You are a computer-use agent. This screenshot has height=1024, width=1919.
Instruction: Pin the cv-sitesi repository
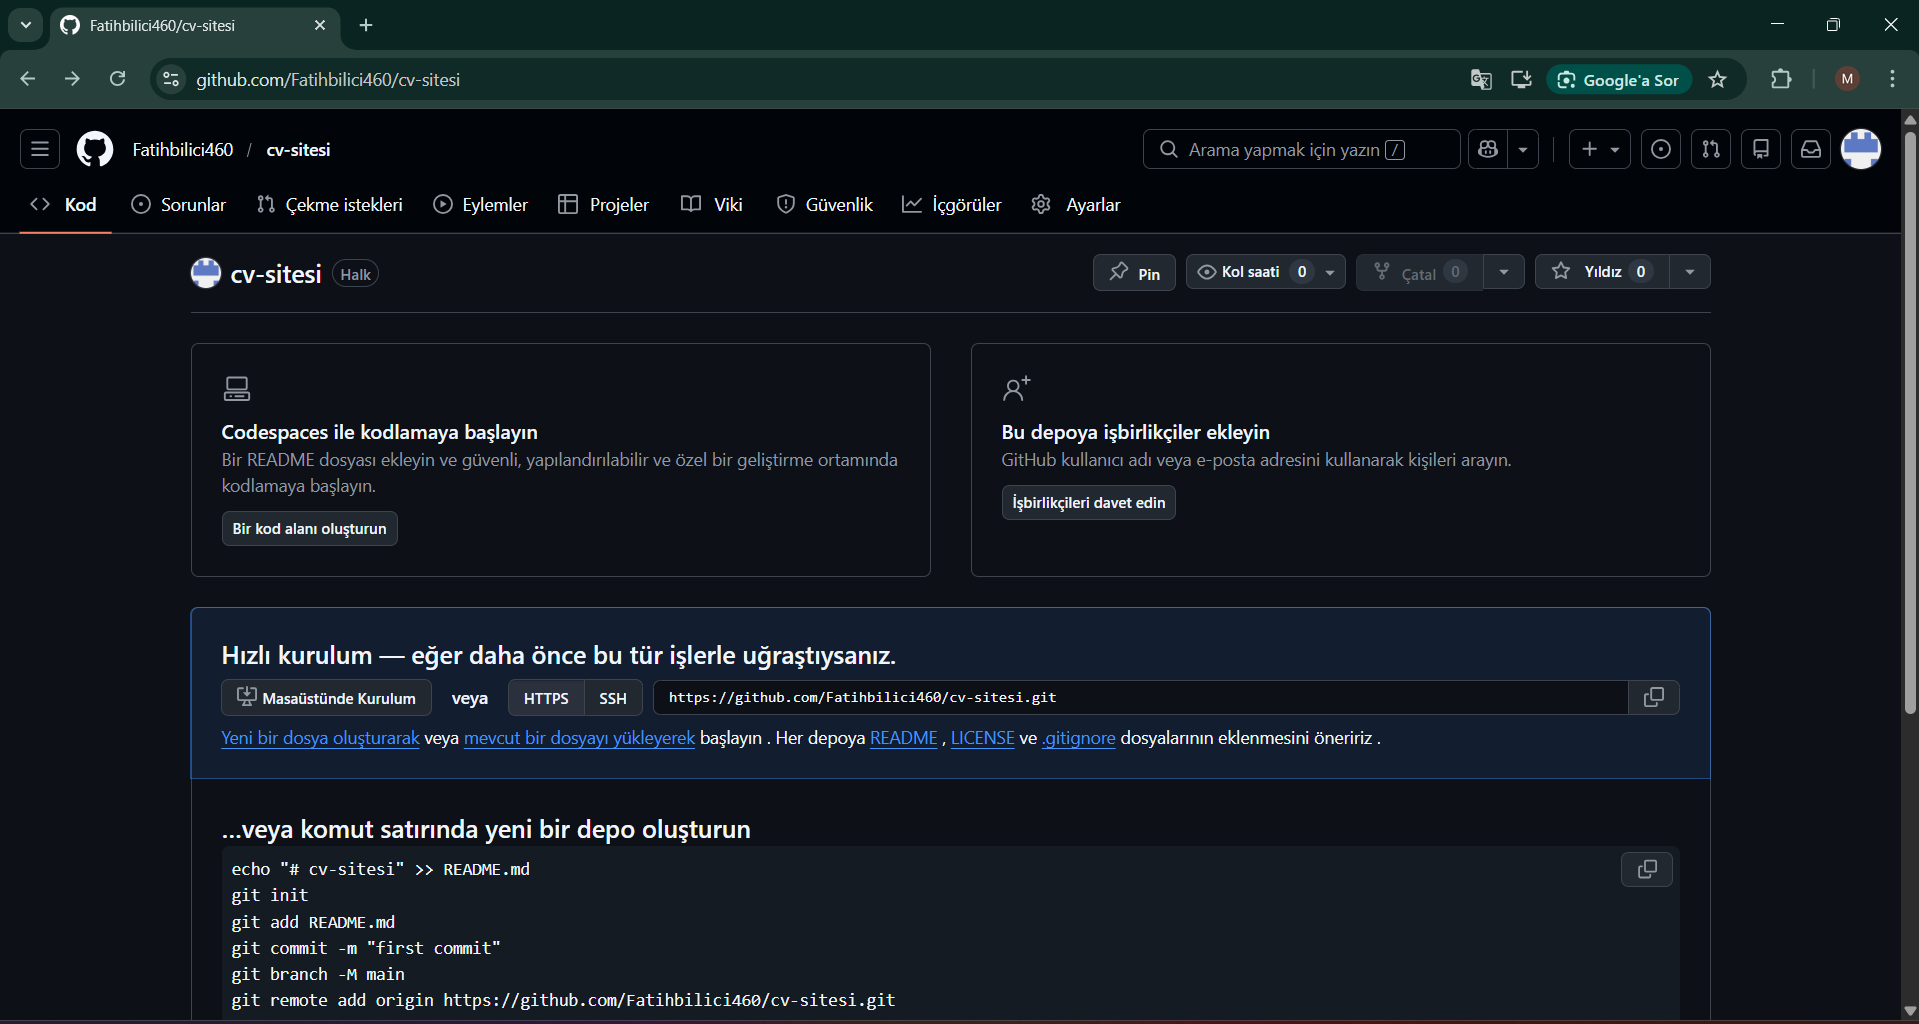click(1134, 272)
